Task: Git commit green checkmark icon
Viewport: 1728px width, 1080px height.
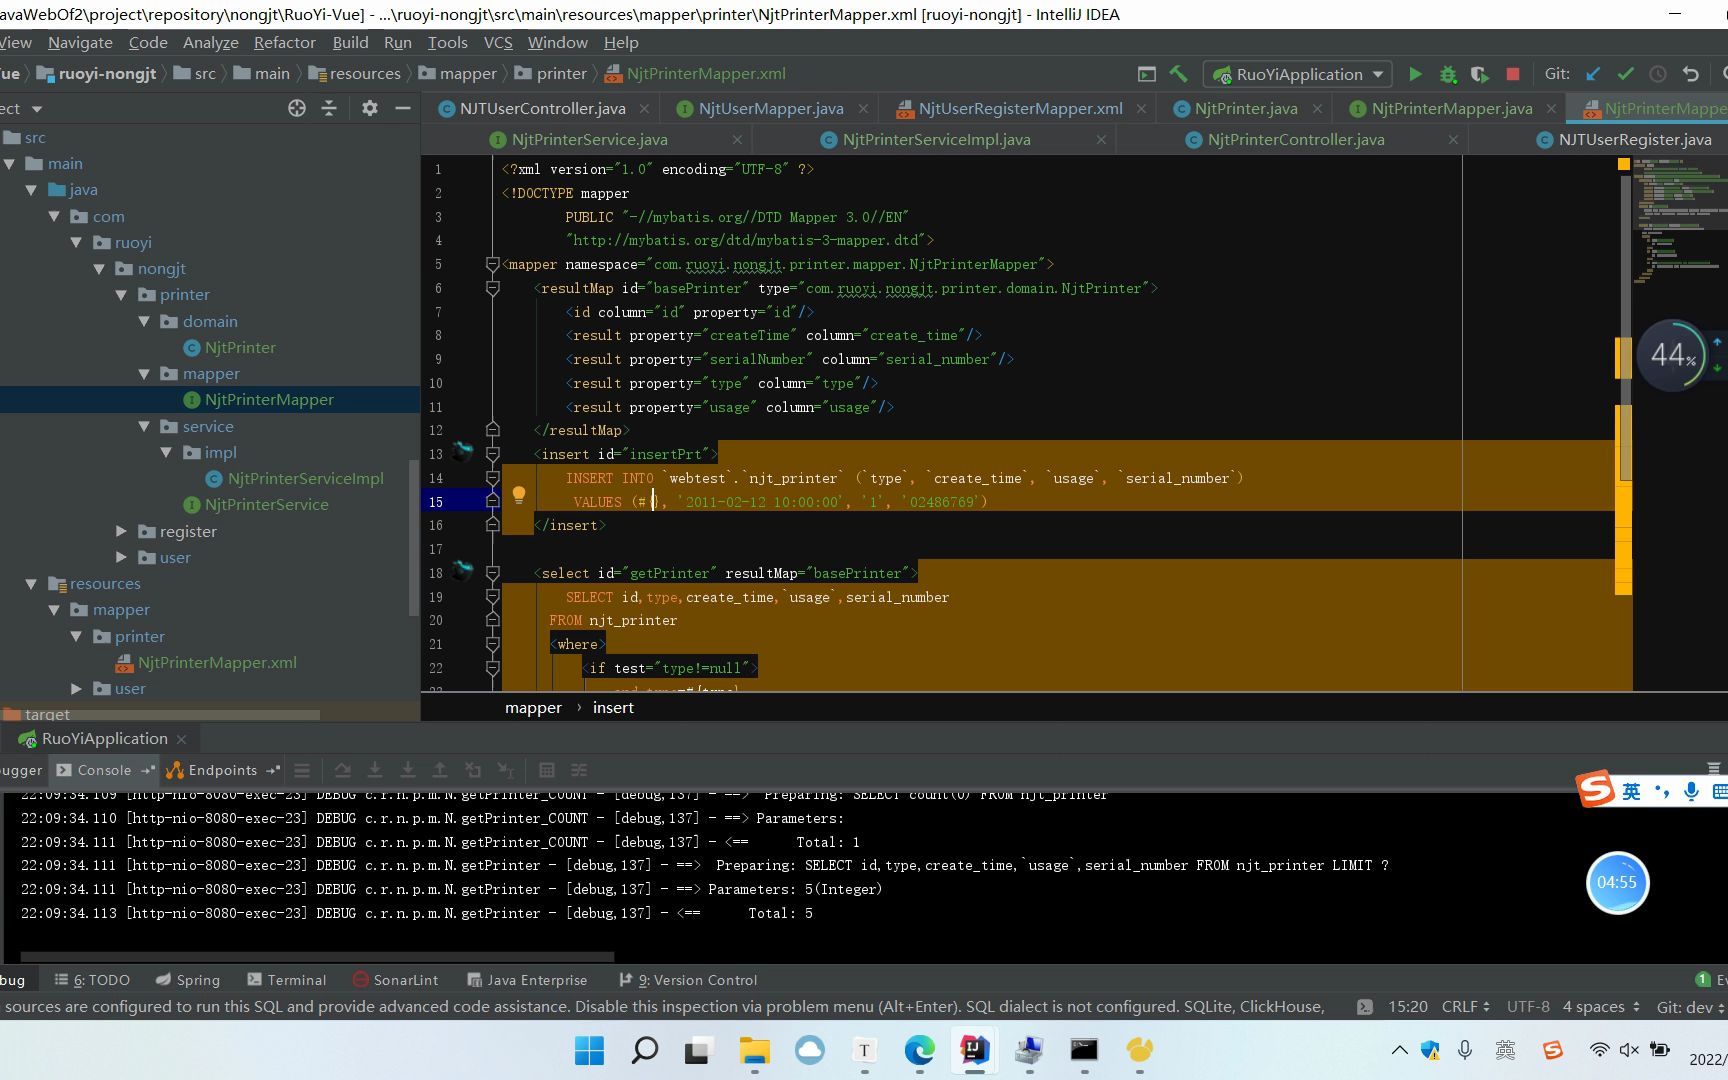Action: point(1625,74)
